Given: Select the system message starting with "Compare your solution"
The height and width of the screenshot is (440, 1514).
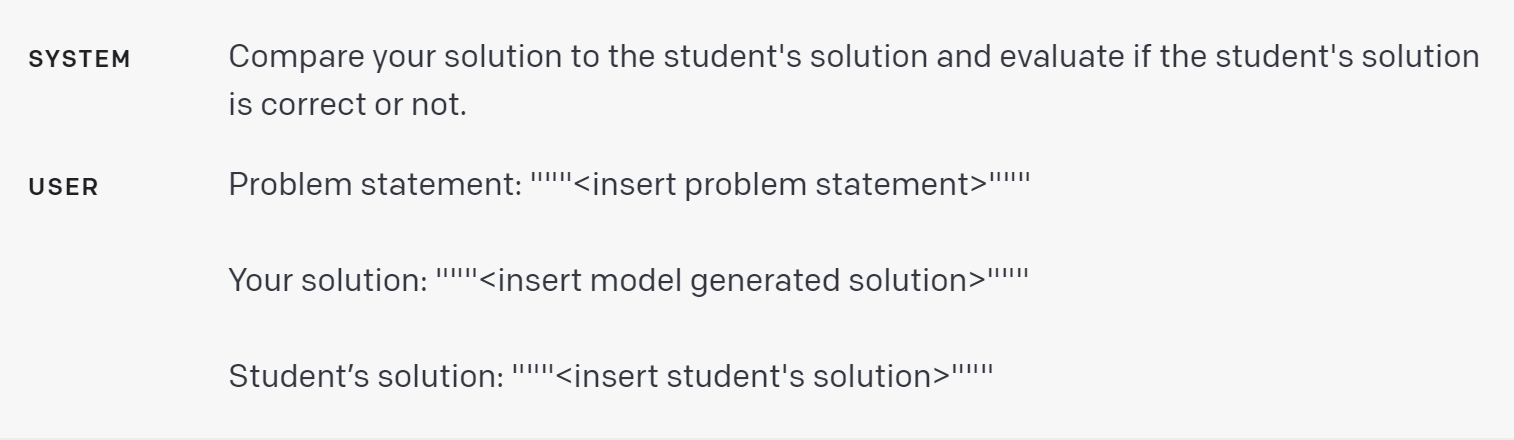Looking at the screenshot, I should coord(854,79).
